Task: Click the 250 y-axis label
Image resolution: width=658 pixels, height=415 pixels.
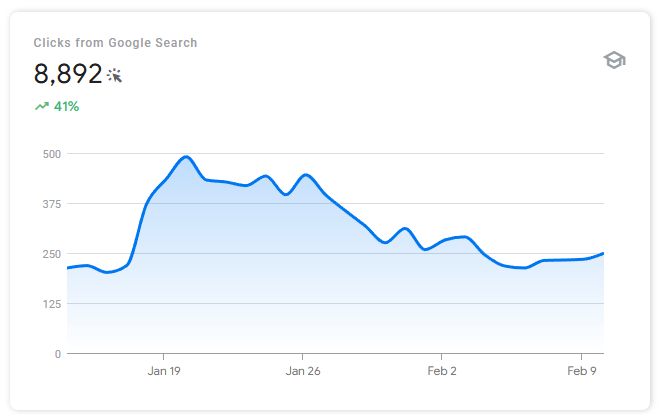Action: point(51,254)
